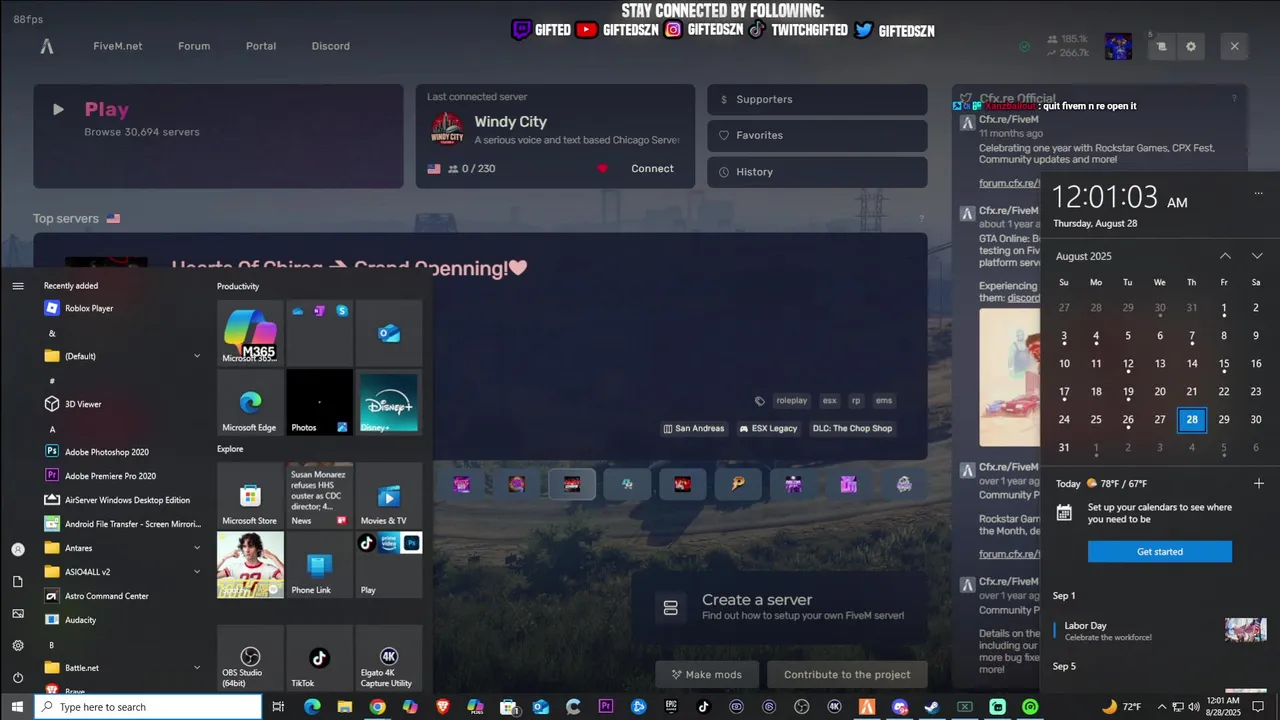Open the Movies & TV tile
1280x720 pixels.
(389, 495)
